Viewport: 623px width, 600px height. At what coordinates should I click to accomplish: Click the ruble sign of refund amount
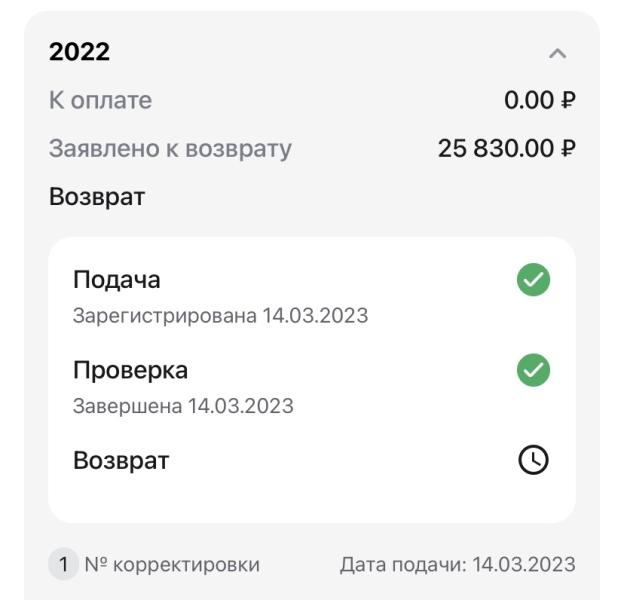(568, 149)
